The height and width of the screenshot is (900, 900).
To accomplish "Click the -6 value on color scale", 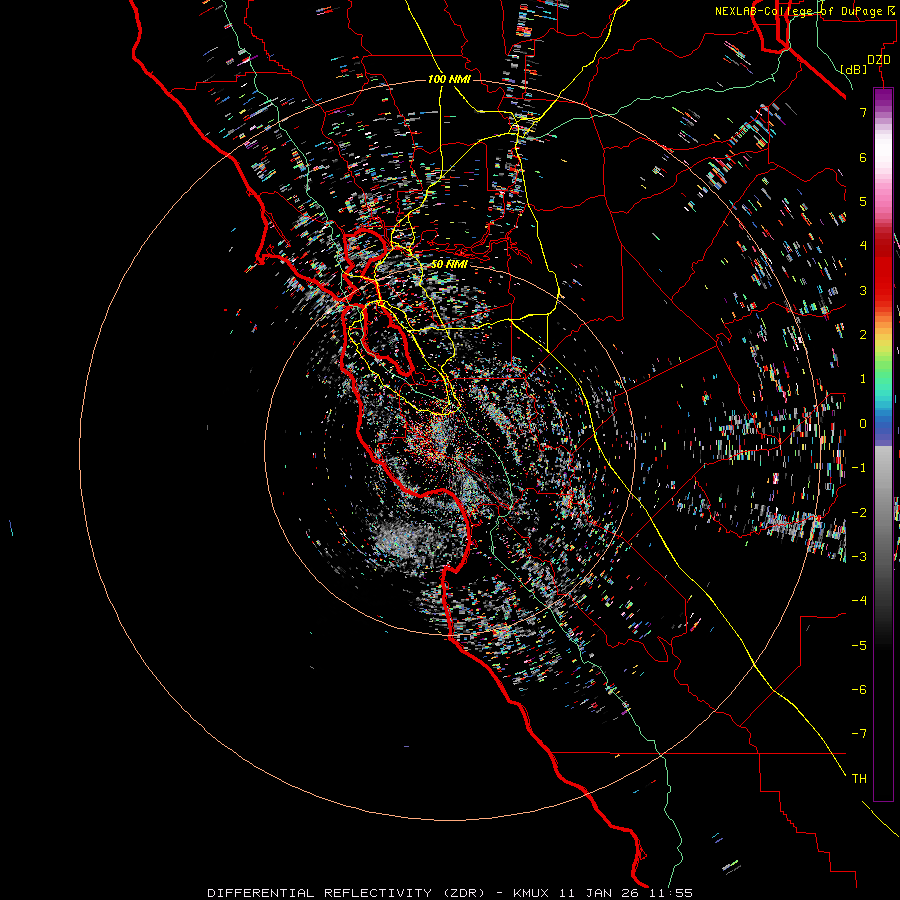I will (859, 689).
